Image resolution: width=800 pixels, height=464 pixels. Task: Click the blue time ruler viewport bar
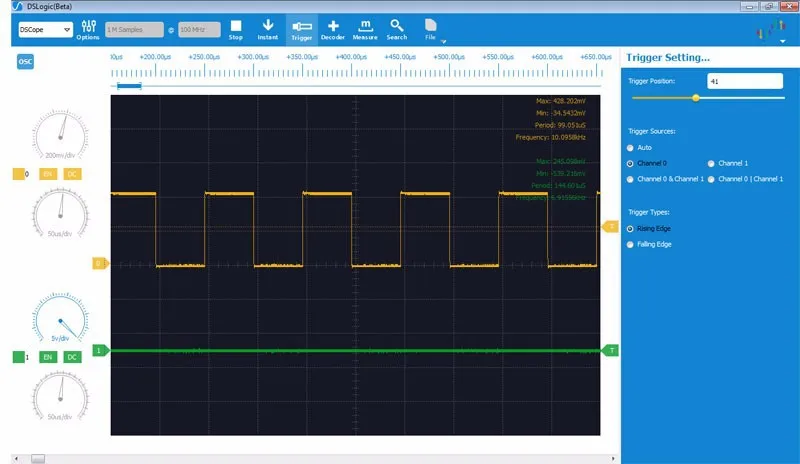tap(129, 86)
